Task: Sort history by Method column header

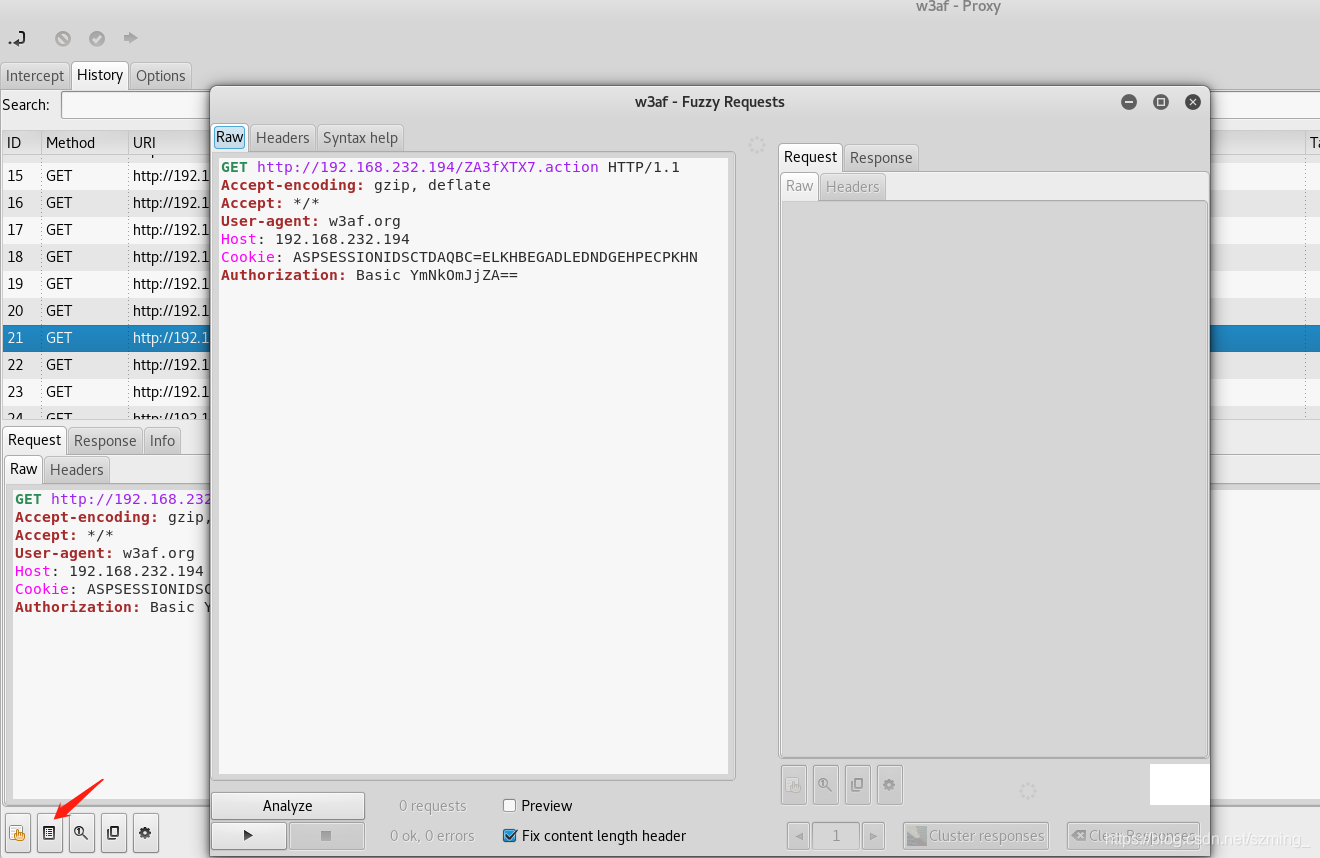Action: (83, 143)
